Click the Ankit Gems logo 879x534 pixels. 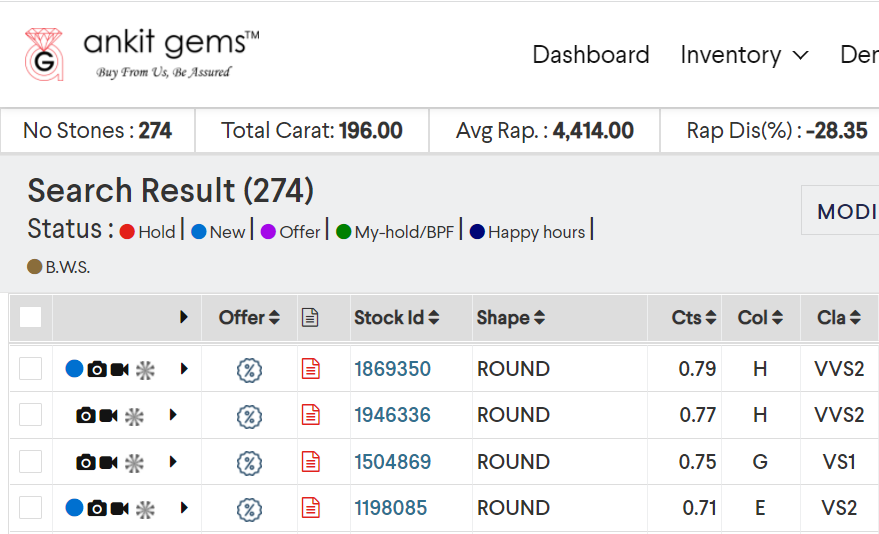[x=142, y=54]
